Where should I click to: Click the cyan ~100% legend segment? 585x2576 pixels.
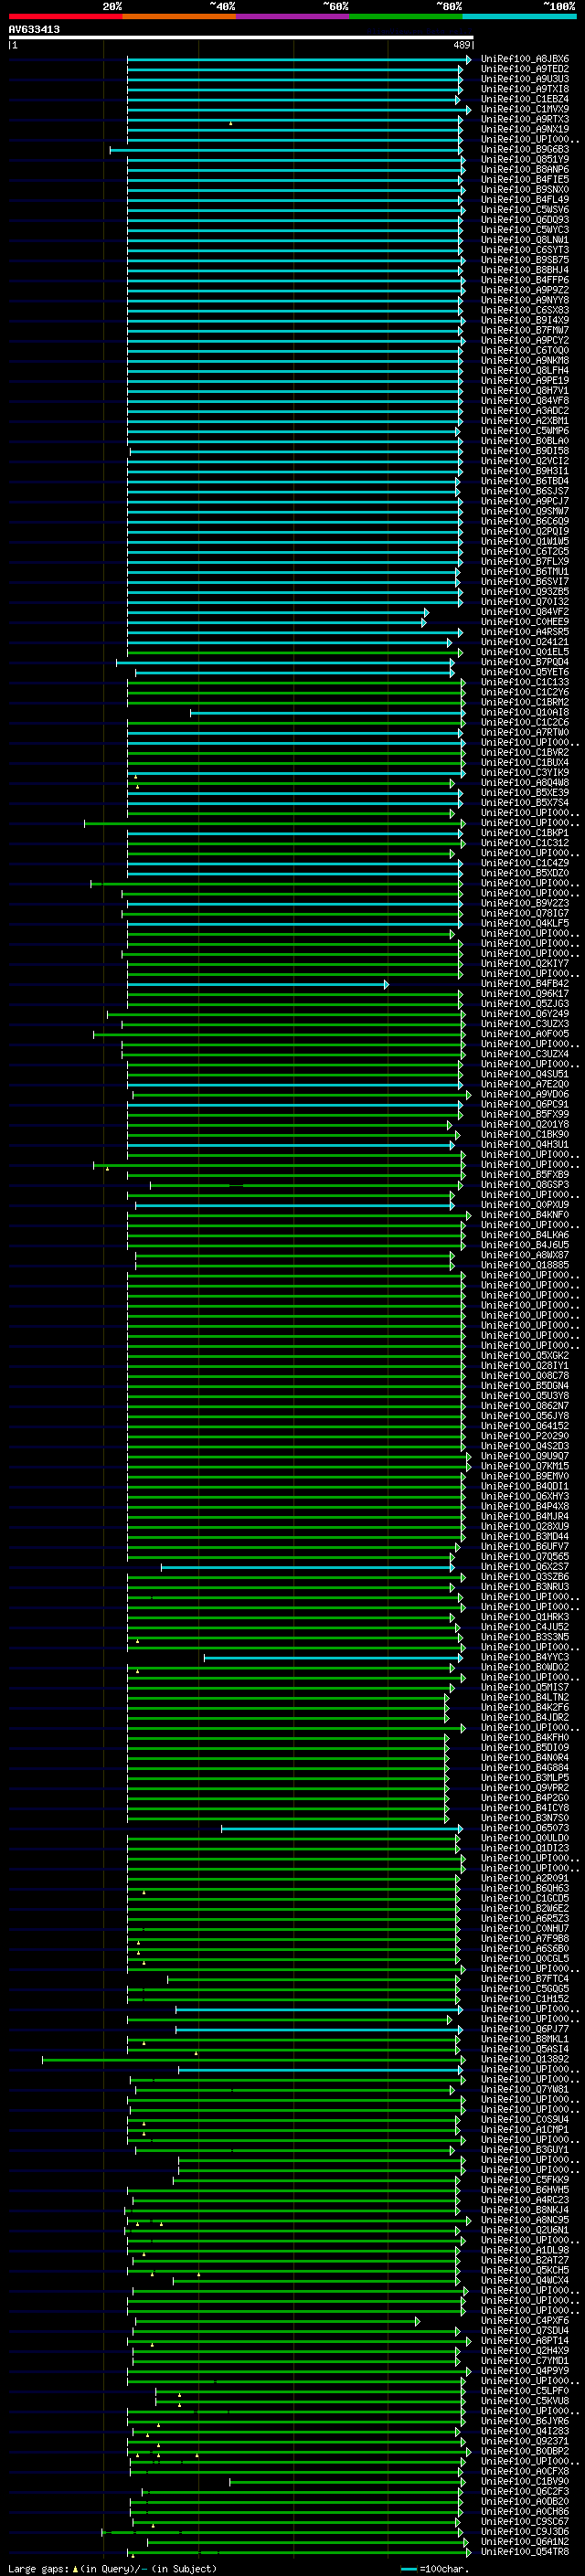(519, 16)
